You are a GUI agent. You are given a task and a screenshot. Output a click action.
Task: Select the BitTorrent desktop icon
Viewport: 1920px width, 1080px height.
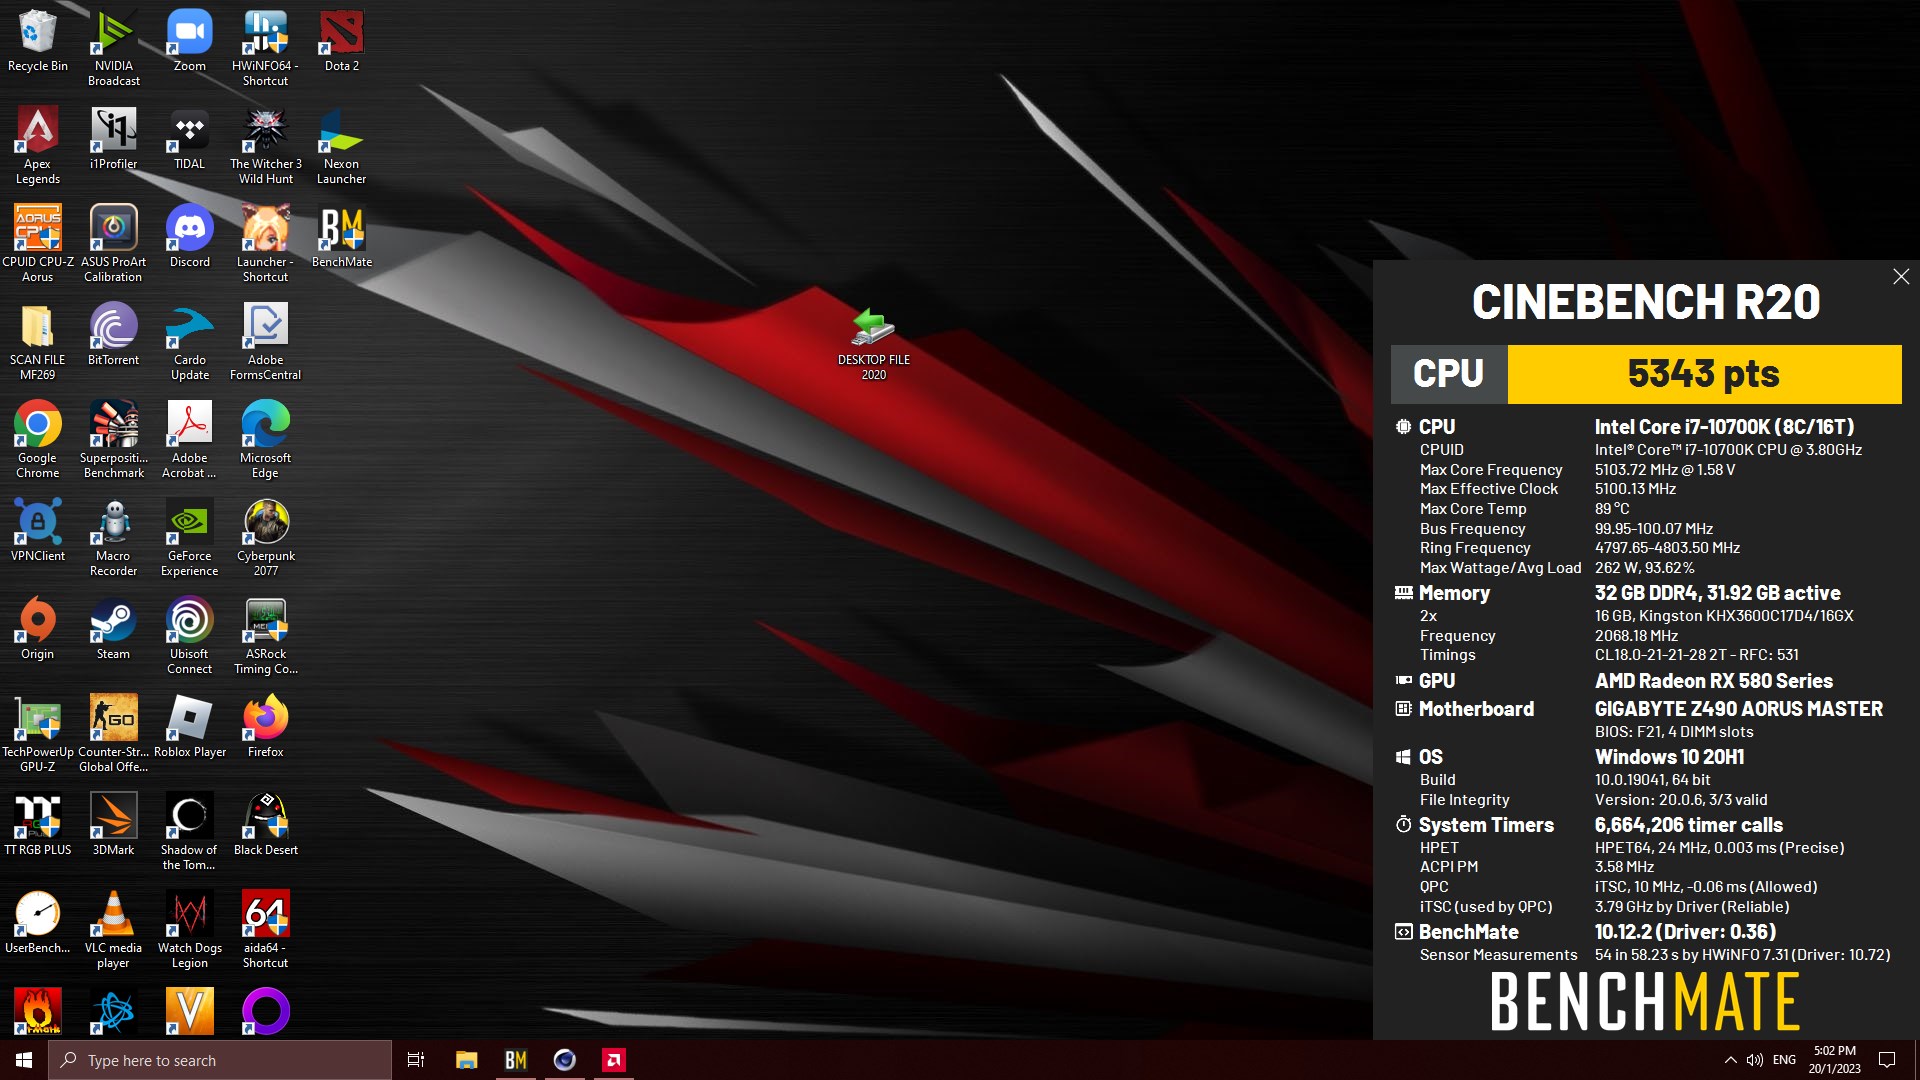(x=114, y=336)
